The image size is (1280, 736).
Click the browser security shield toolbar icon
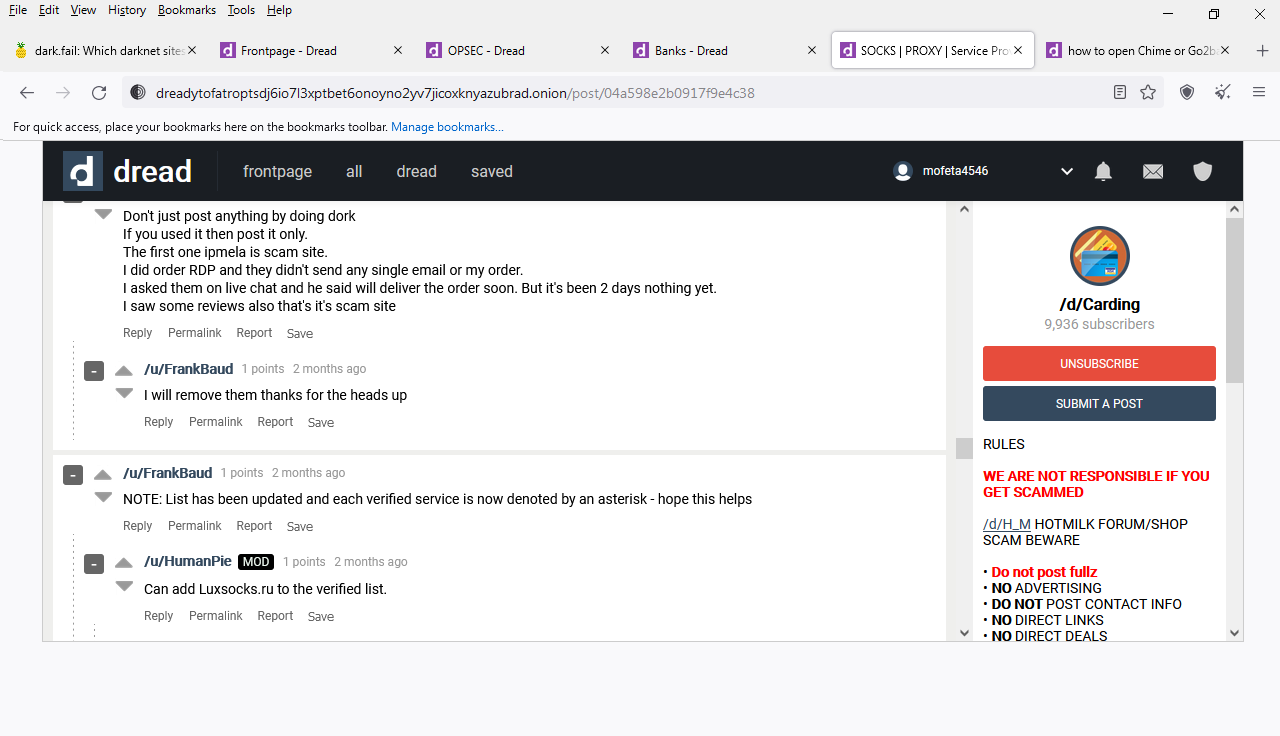pos(1187,92)
